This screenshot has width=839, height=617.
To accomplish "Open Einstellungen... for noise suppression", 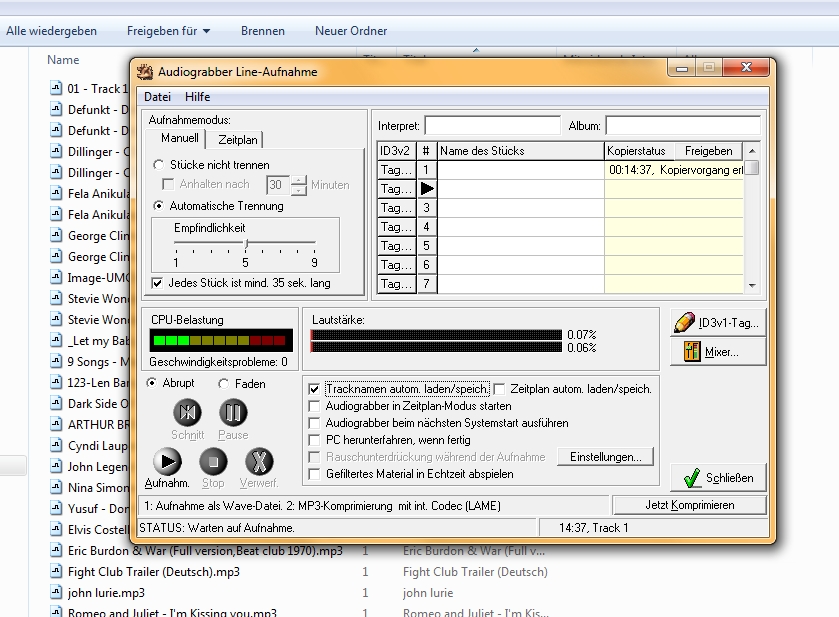I will [x=605, y=457].
